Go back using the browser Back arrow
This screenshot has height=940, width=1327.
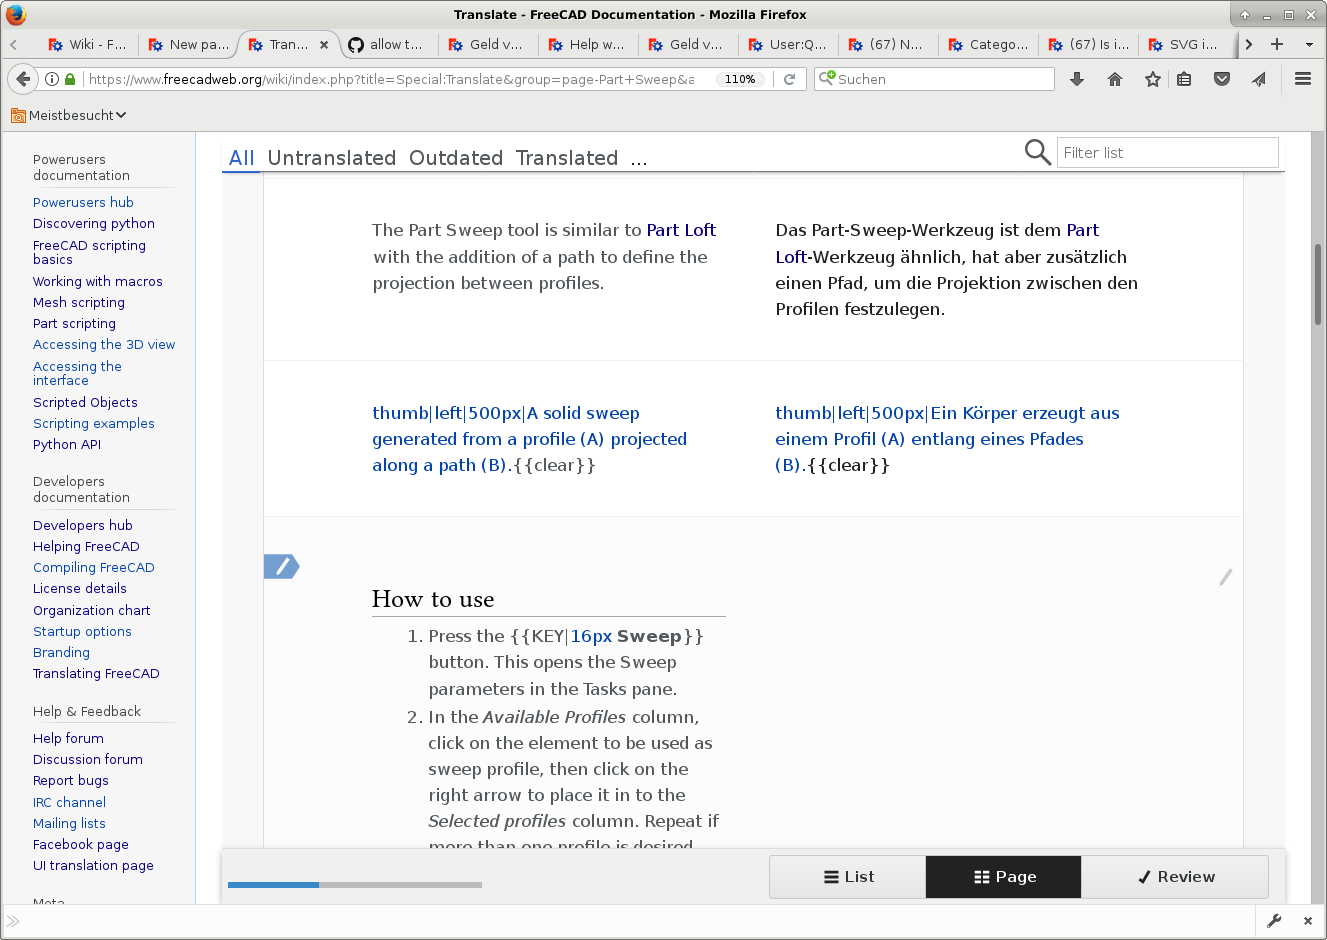click(x=23, y=79)
